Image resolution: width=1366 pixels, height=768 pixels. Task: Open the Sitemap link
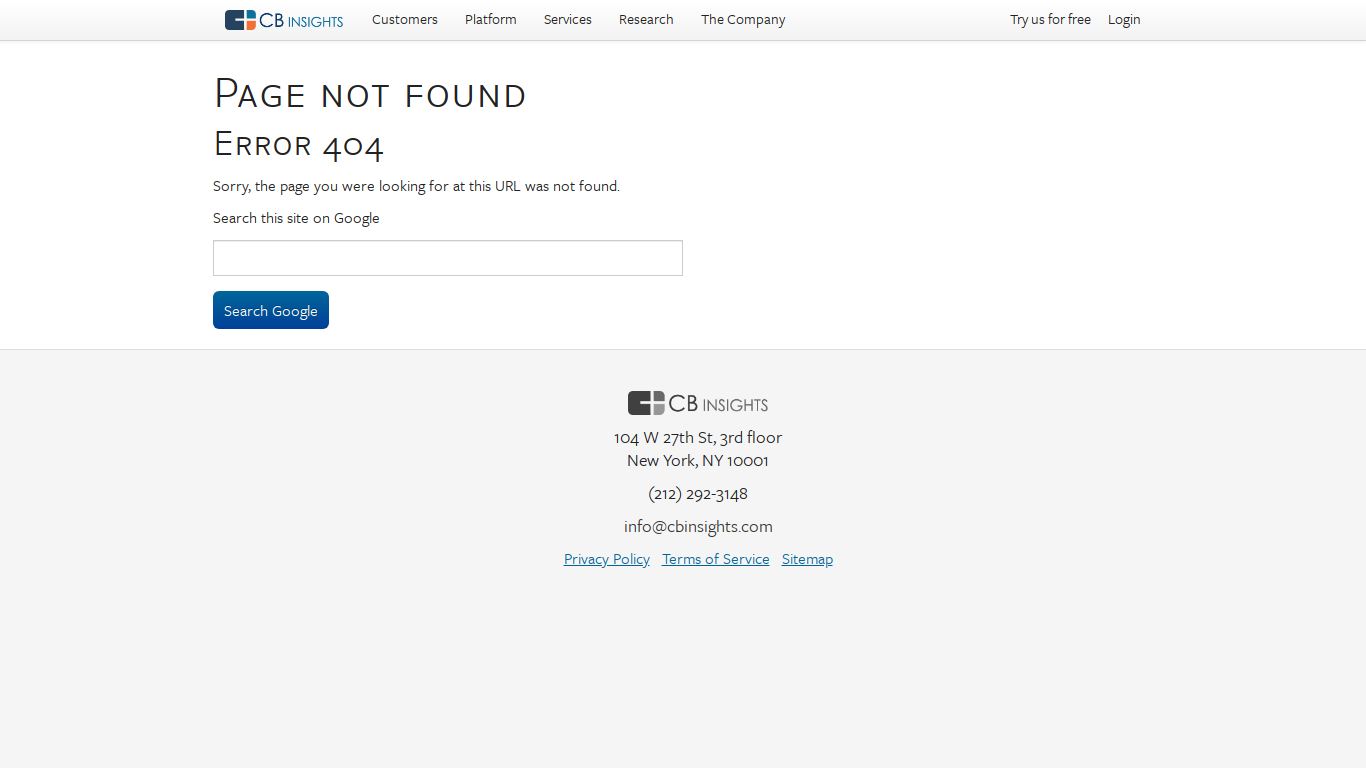click(x=807, y=559)
